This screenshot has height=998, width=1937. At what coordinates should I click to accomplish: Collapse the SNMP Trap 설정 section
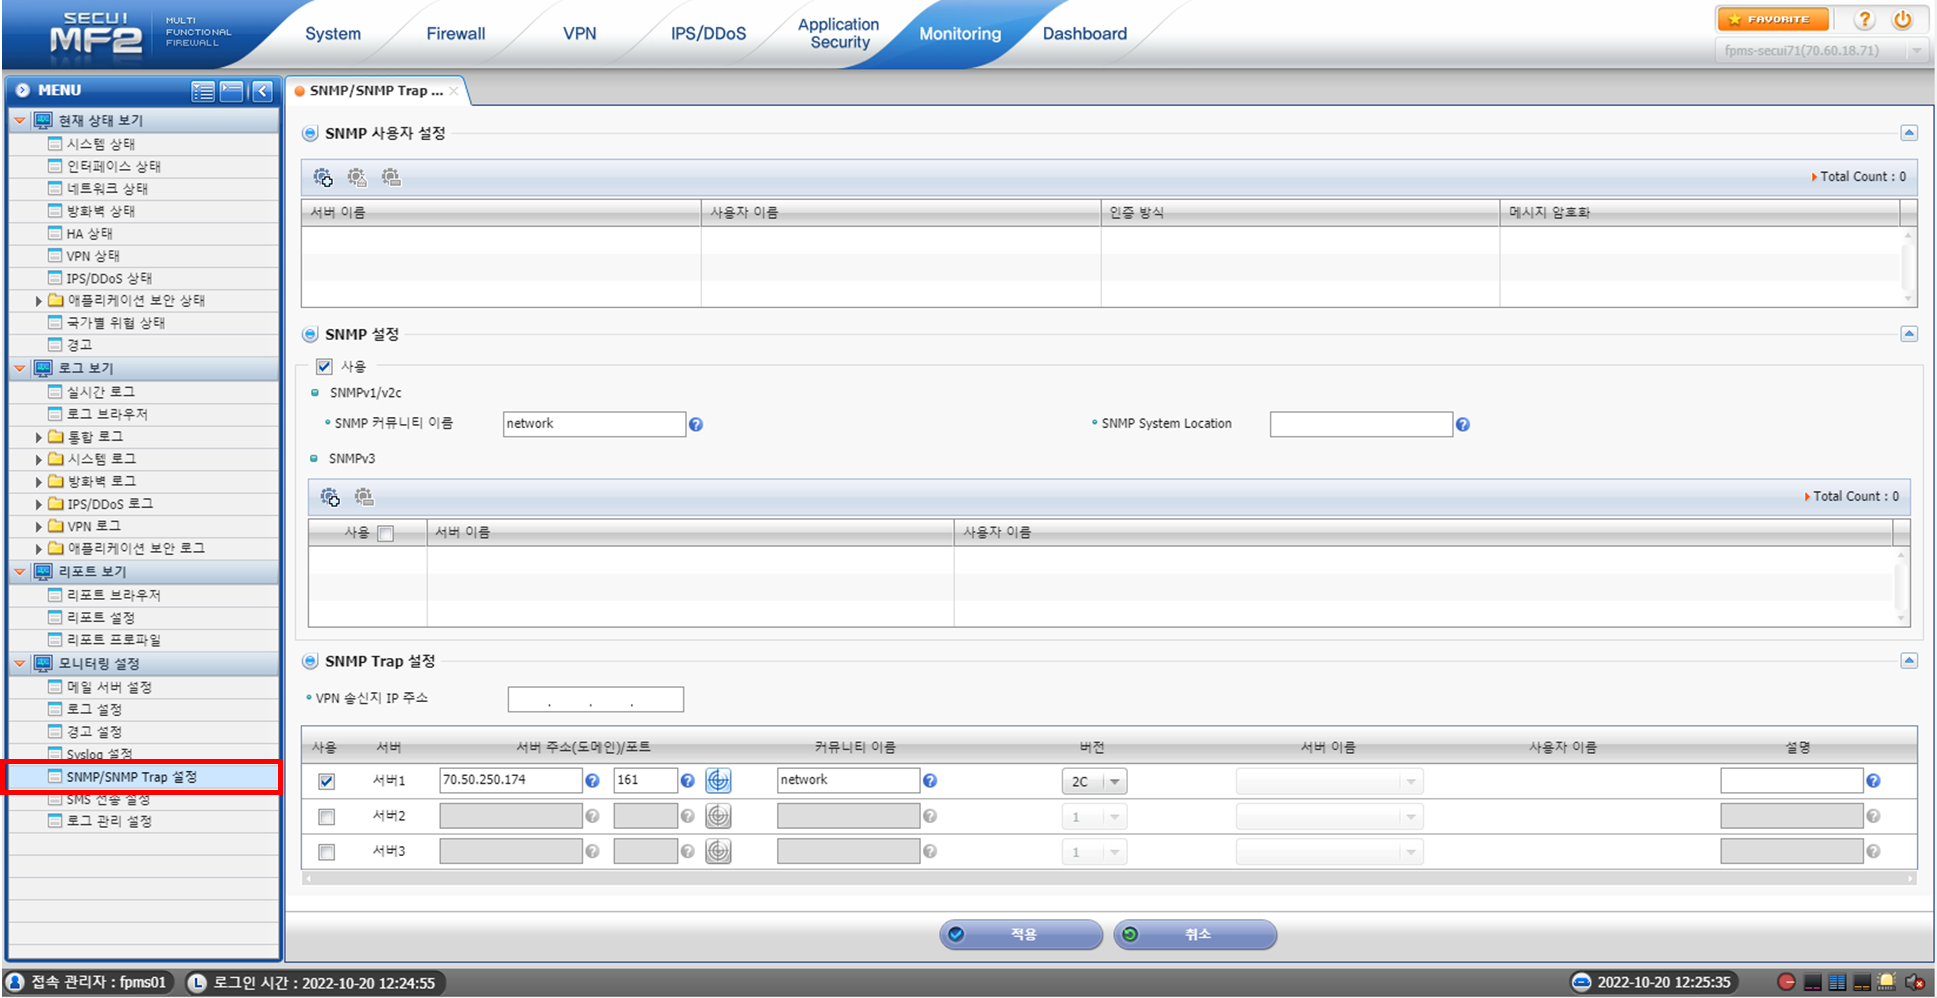pos(1909,661)
